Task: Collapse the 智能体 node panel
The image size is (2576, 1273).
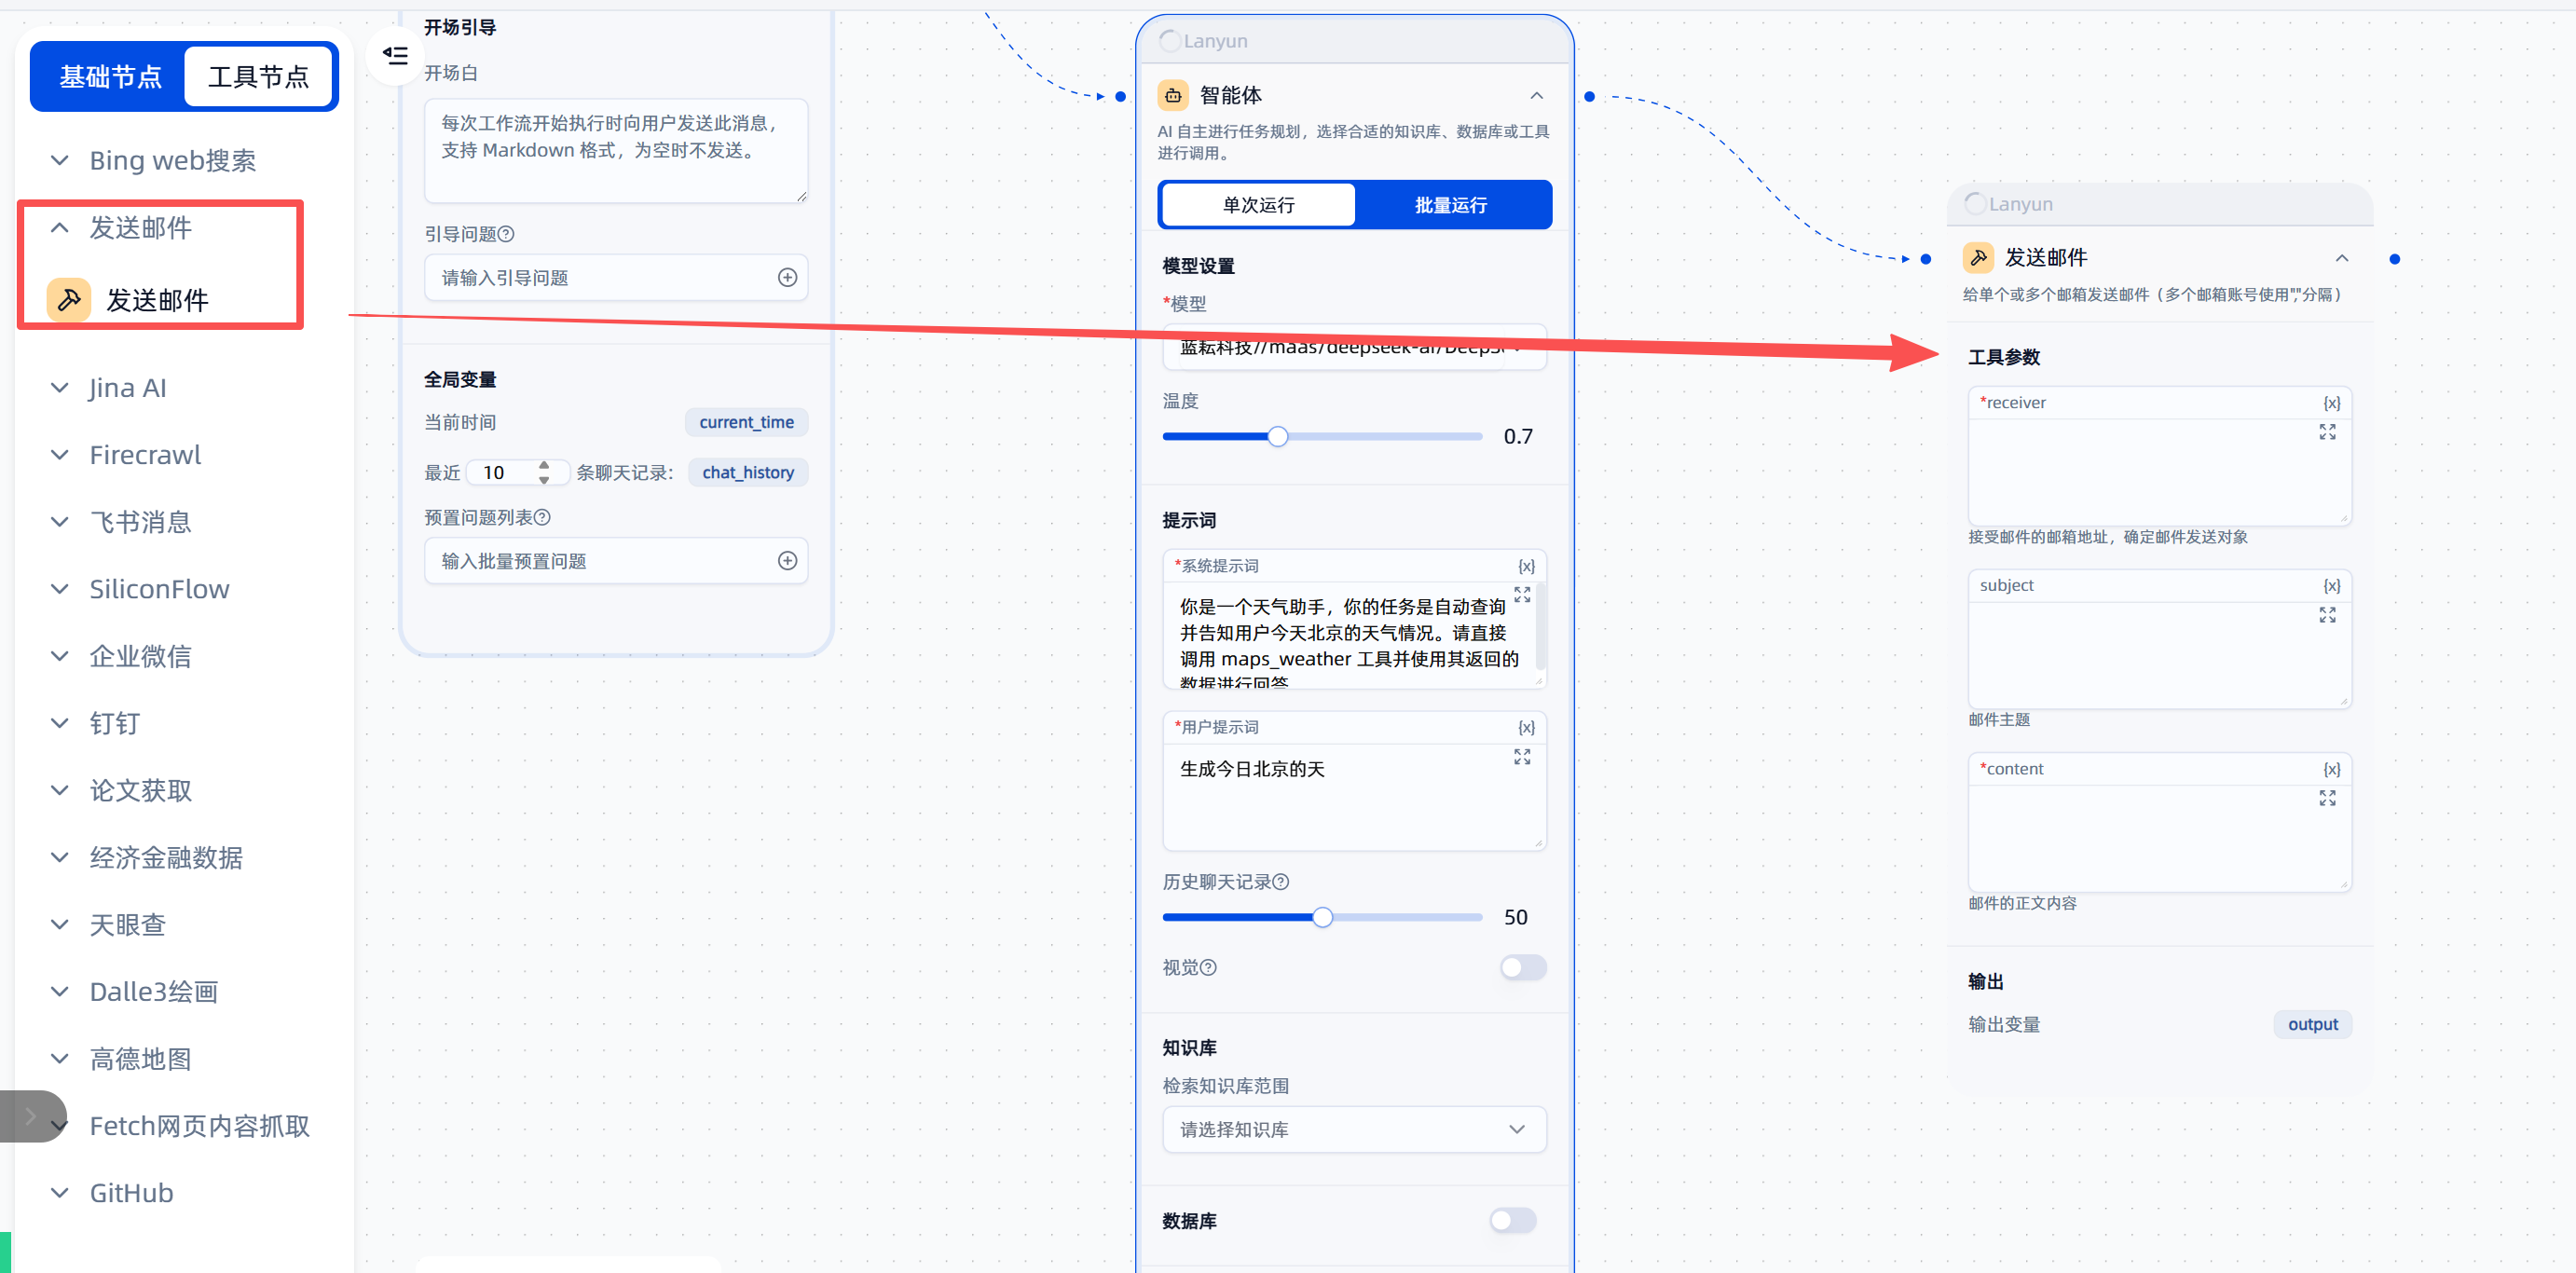Action: tap(1536, 96)
